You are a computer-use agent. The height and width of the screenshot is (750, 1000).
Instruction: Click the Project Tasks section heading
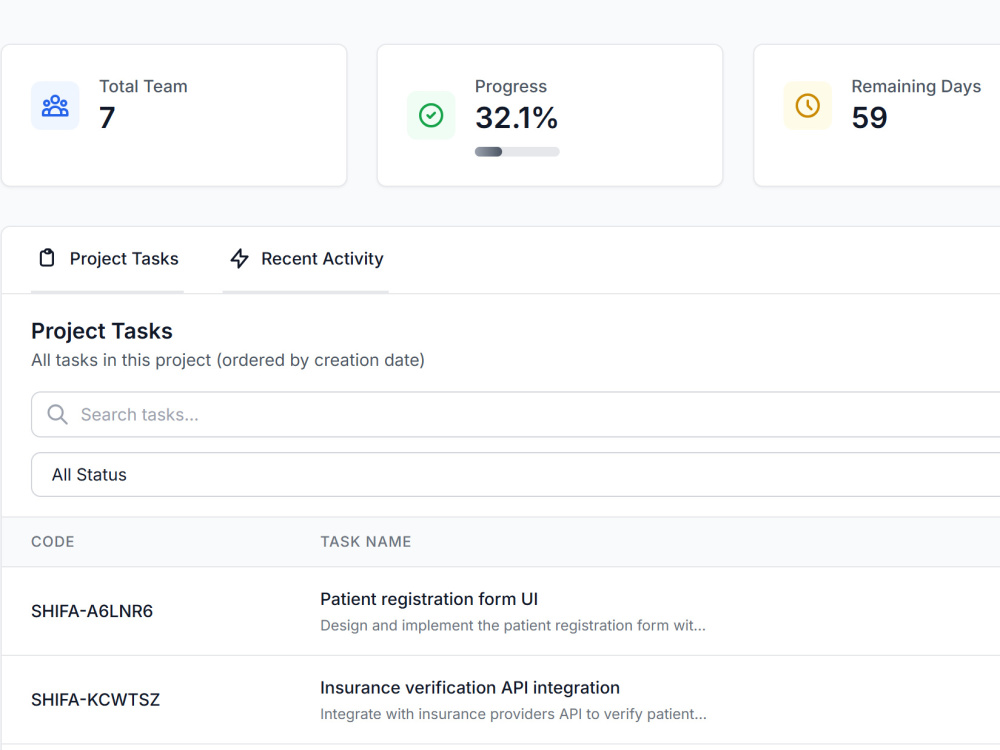(102, 331)
